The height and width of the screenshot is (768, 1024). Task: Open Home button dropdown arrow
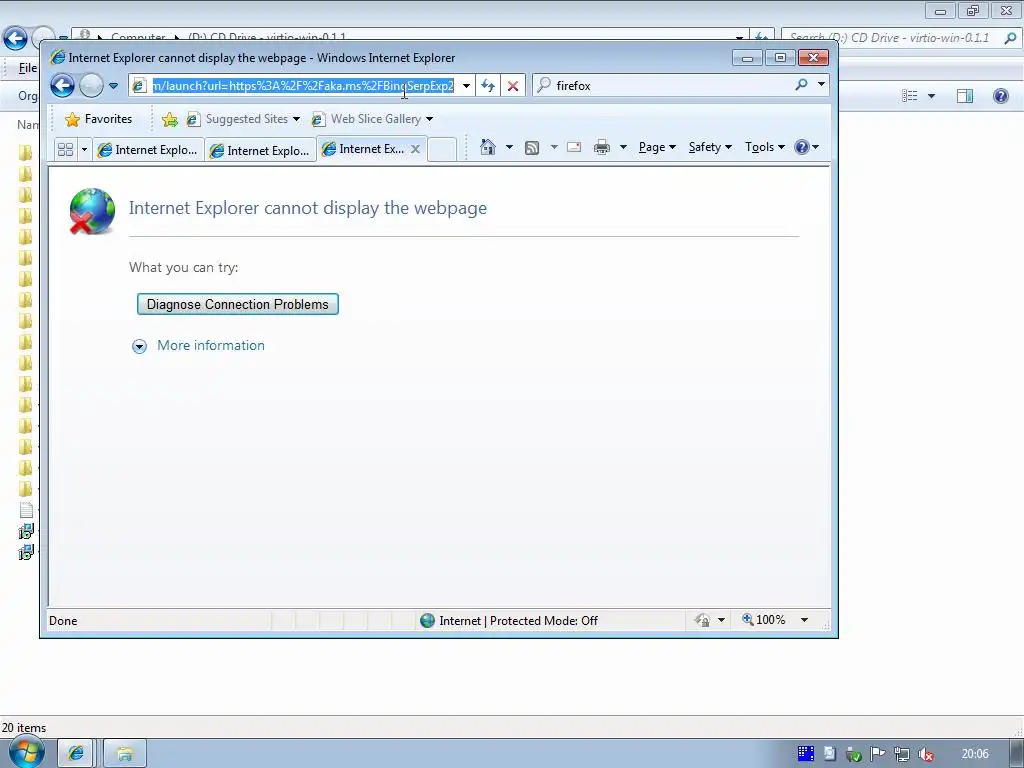pyautogui.click(x=509, y=147)
